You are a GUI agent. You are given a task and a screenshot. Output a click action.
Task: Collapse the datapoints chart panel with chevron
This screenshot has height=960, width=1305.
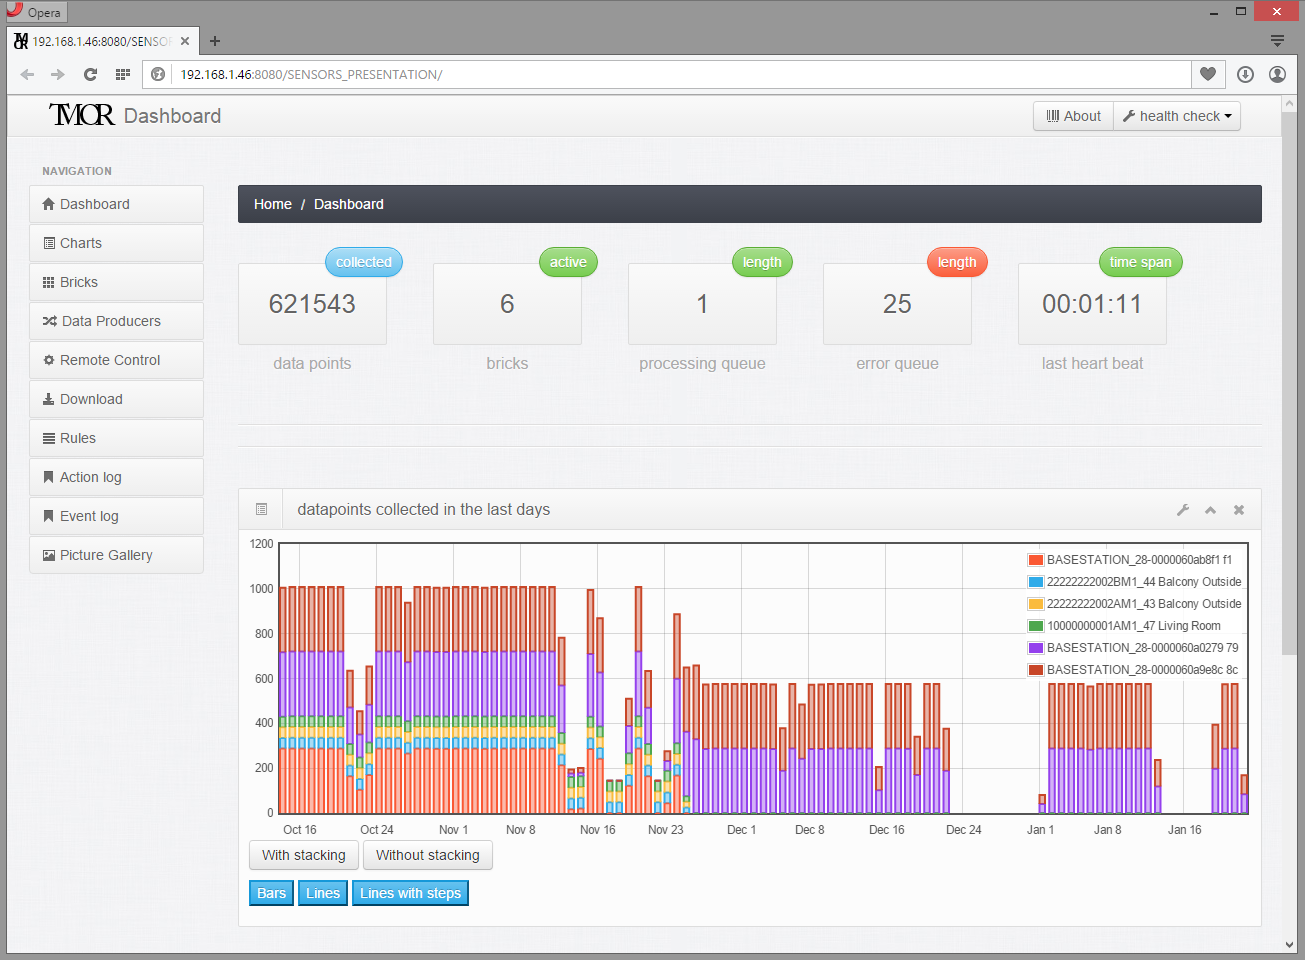[1211, 510]
